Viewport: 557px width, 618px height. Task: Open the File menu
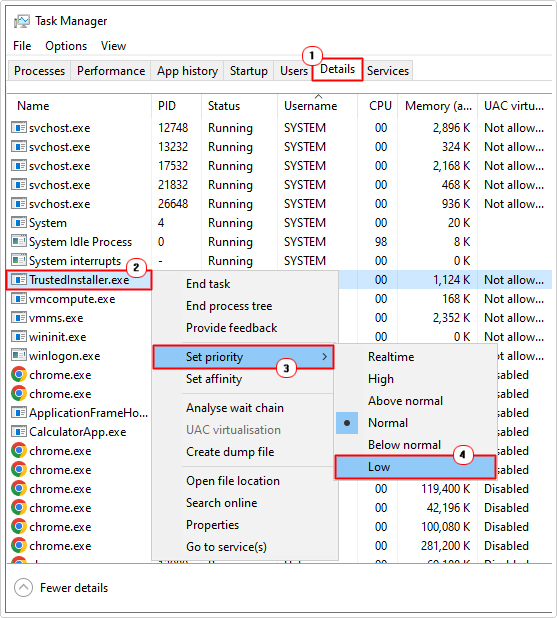(x=22, y=46)
